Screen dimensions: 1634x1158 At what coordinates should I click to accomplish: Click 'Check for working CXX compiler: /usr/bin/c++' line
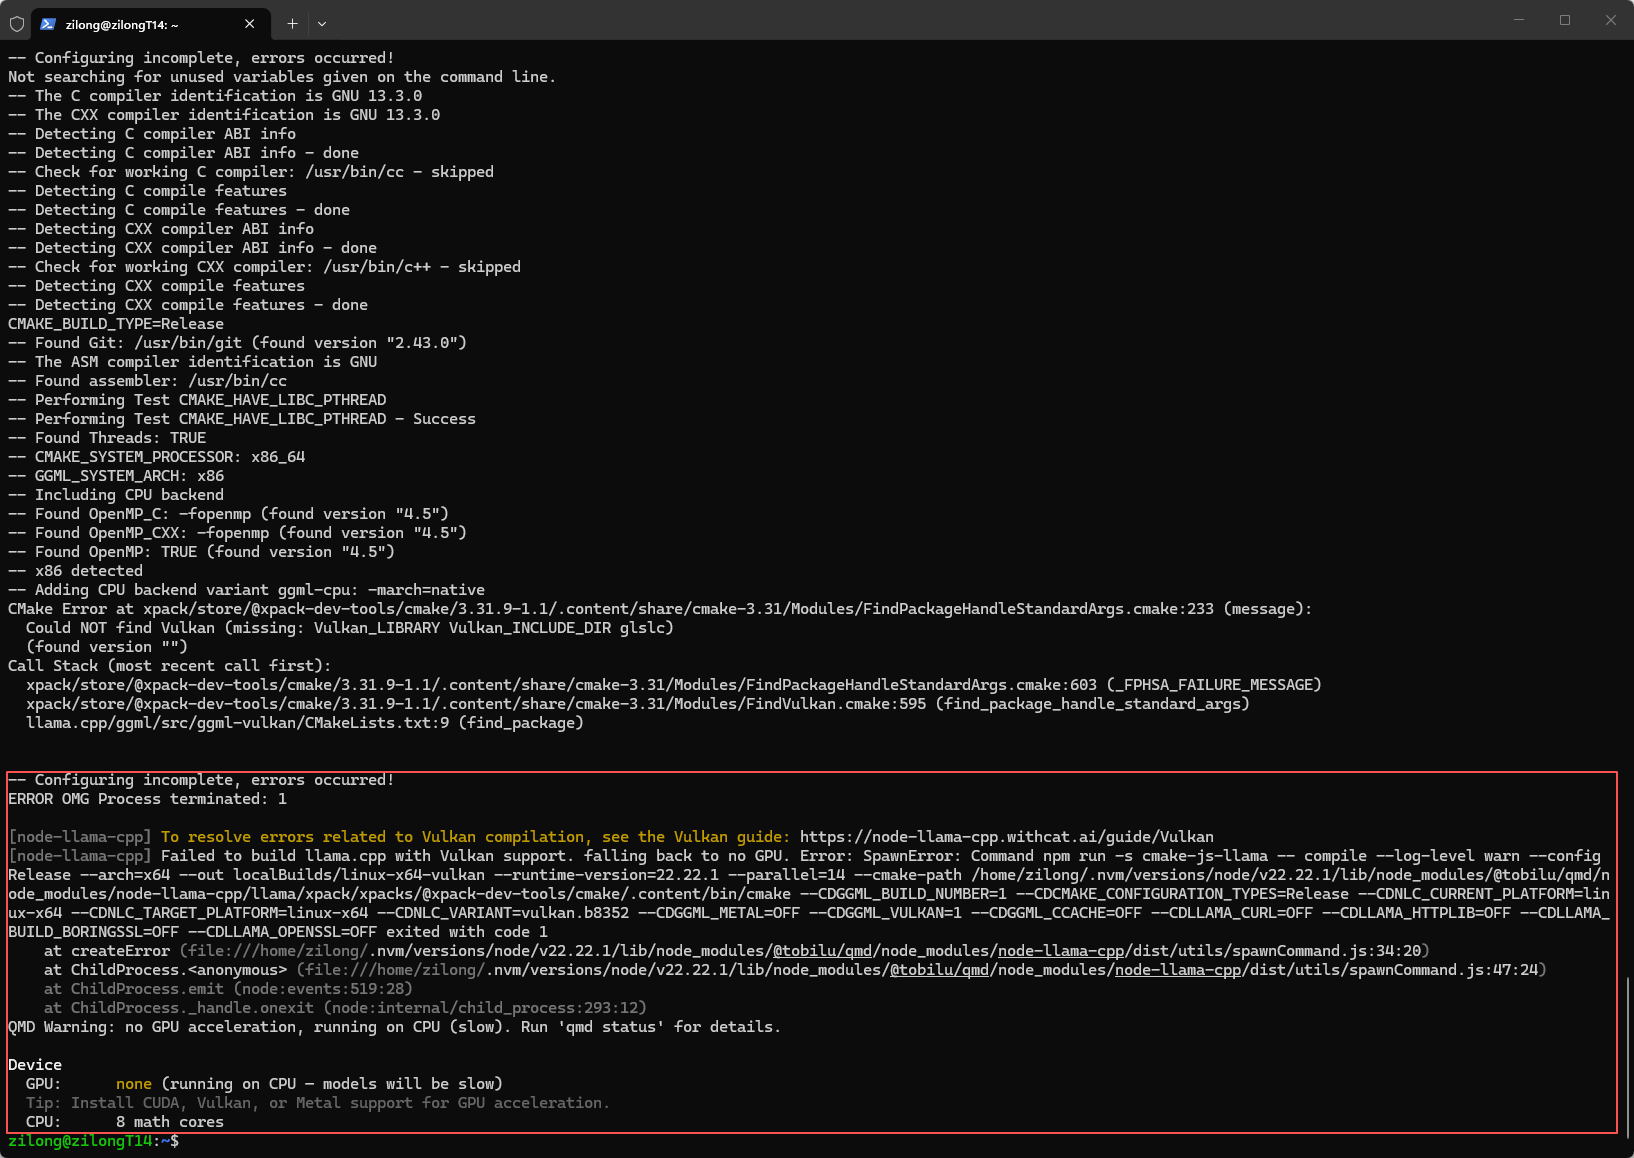click(x=264, y=267)
